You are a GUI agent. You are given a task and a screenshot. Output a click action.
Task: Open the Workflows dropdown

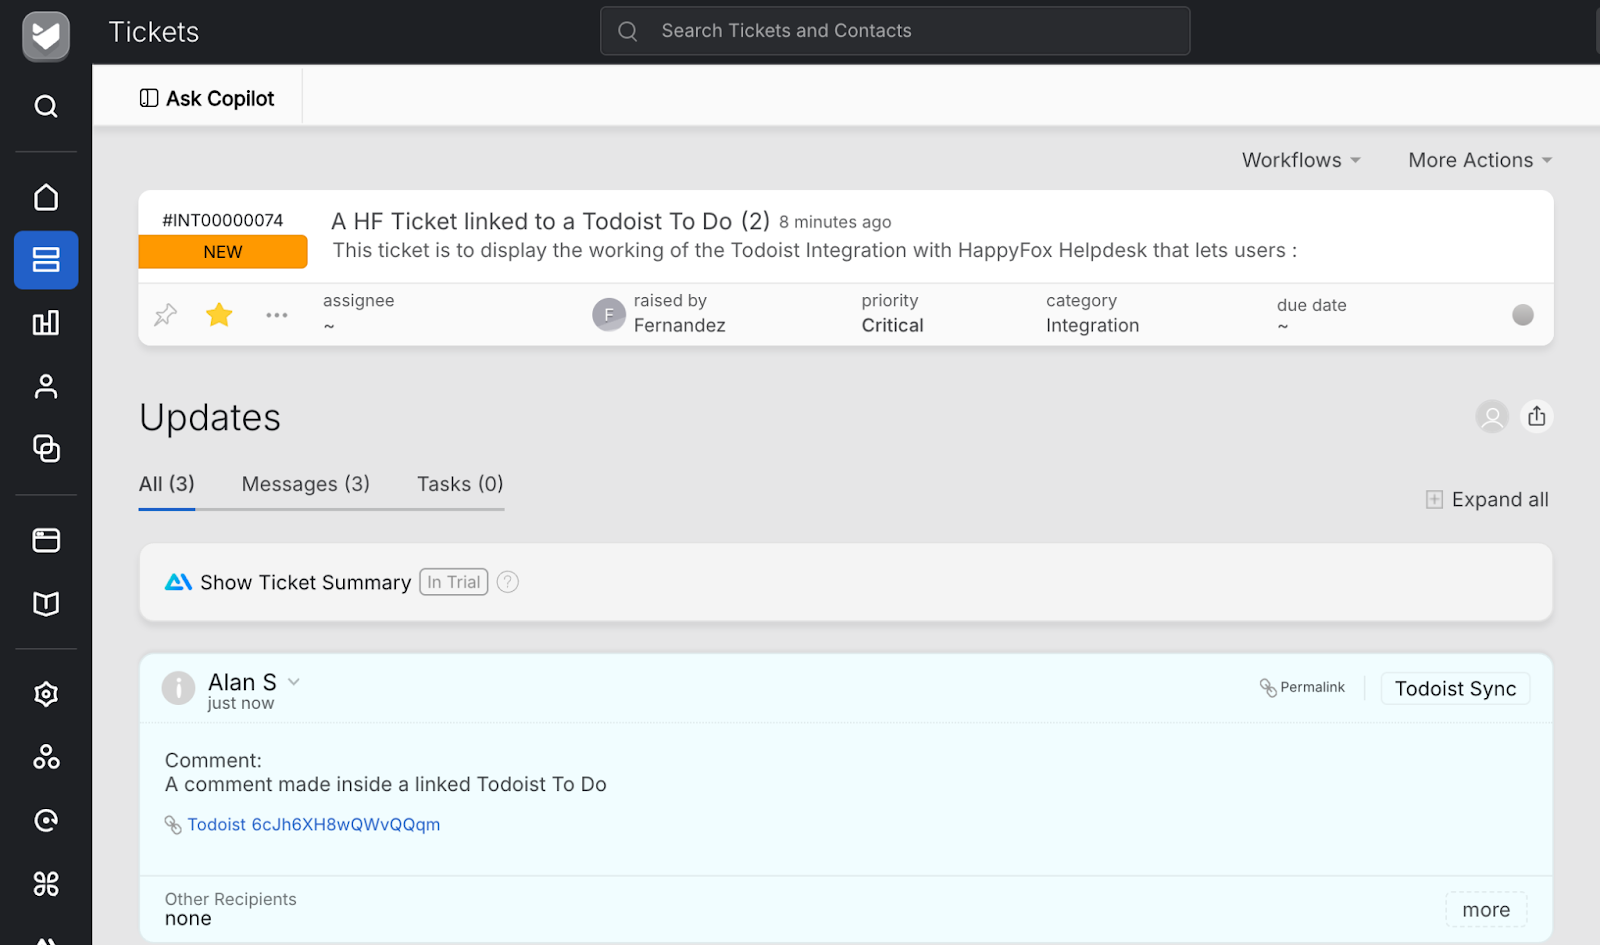(1301, 160)
